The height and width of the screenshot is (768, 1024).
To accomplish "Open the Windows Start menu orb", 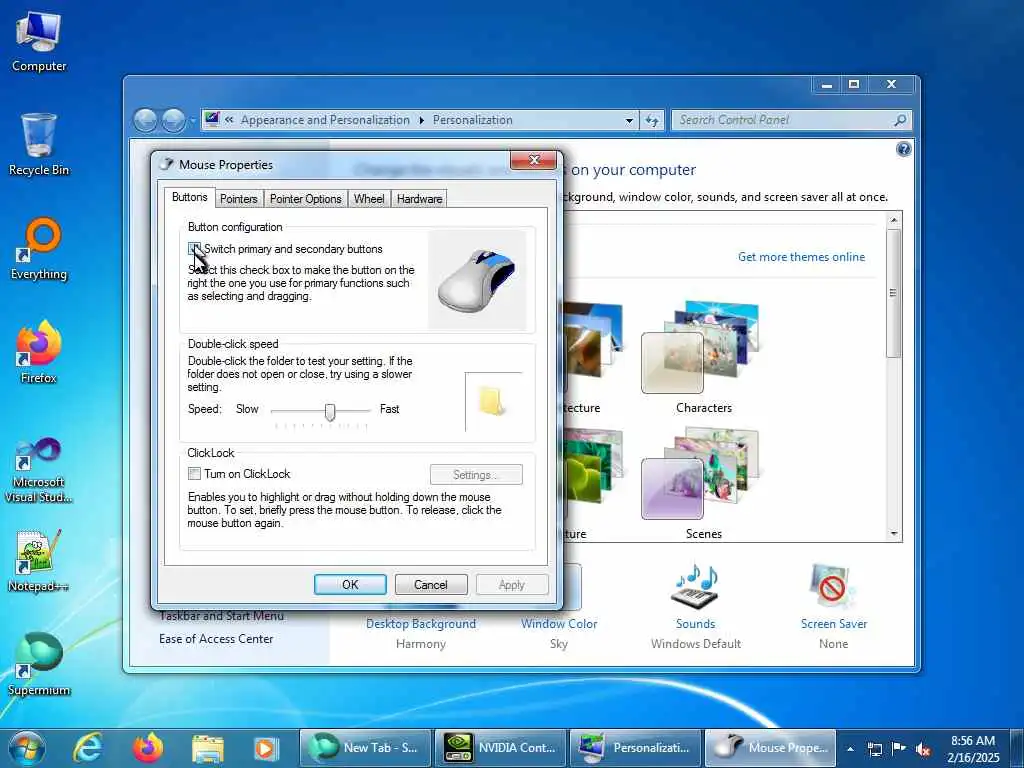I will click(x=27, y=748).
